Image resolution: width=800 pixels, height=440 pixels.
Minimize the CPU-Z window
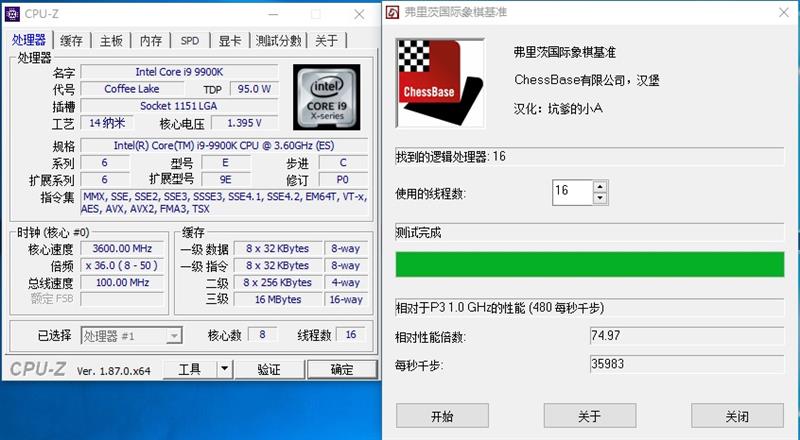coord(273,14)
